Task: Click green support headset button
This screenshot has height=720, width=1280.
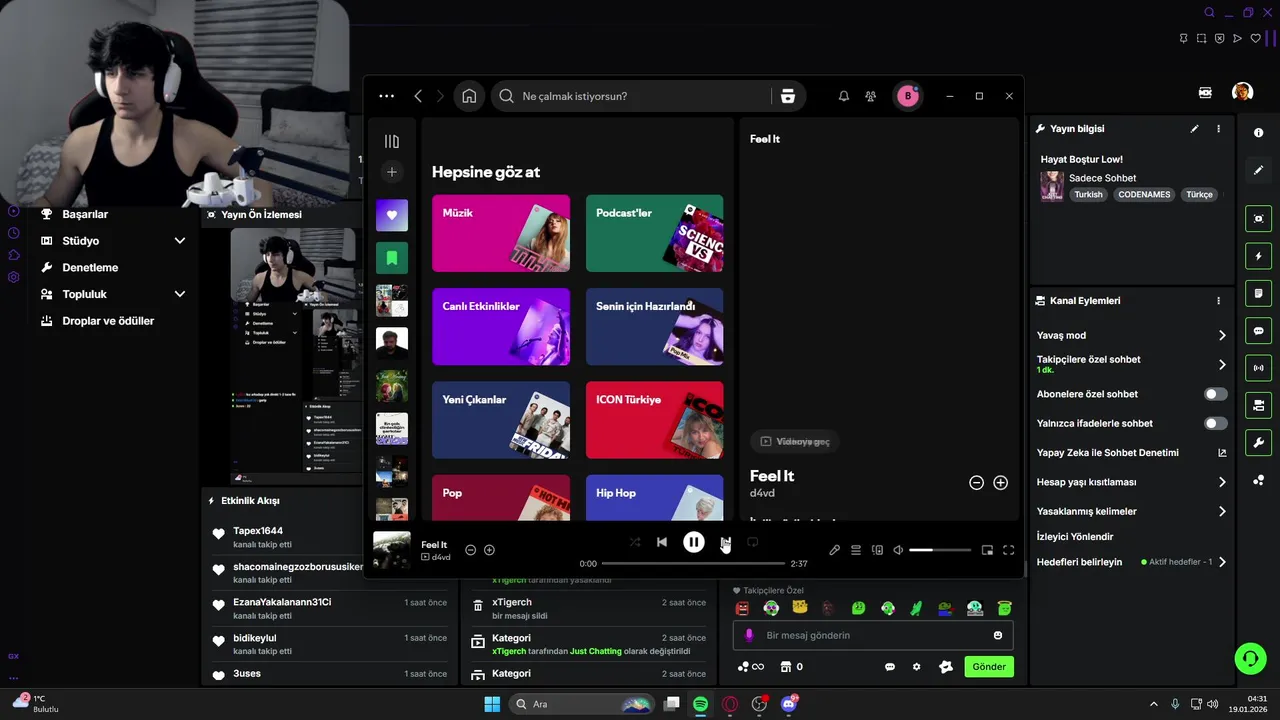Action: pos(1250,658)
